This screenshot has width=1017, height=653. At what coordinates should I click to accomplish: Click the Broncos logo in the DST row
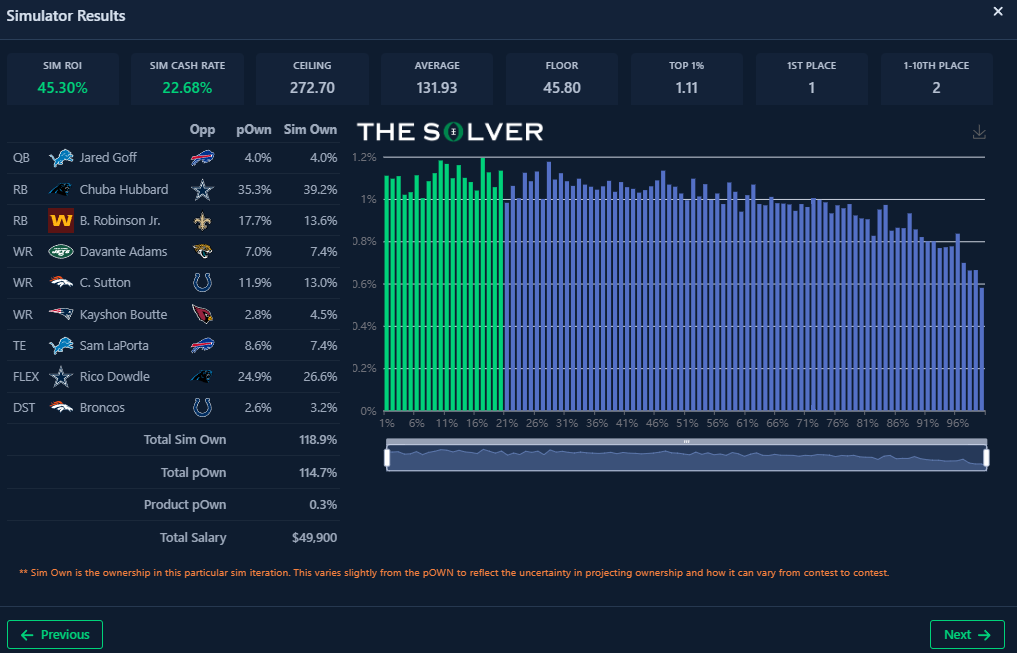(61, 408)
